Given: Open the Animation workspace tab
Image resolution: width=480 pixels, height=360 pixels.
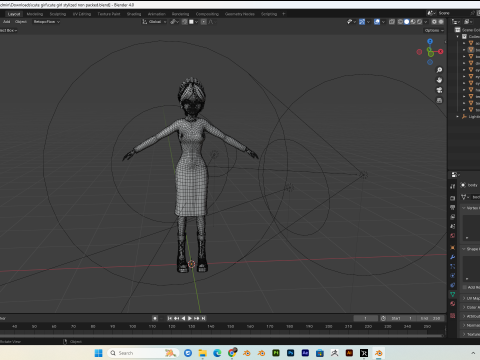Looking at the screenshot, I should click(157, 14).
